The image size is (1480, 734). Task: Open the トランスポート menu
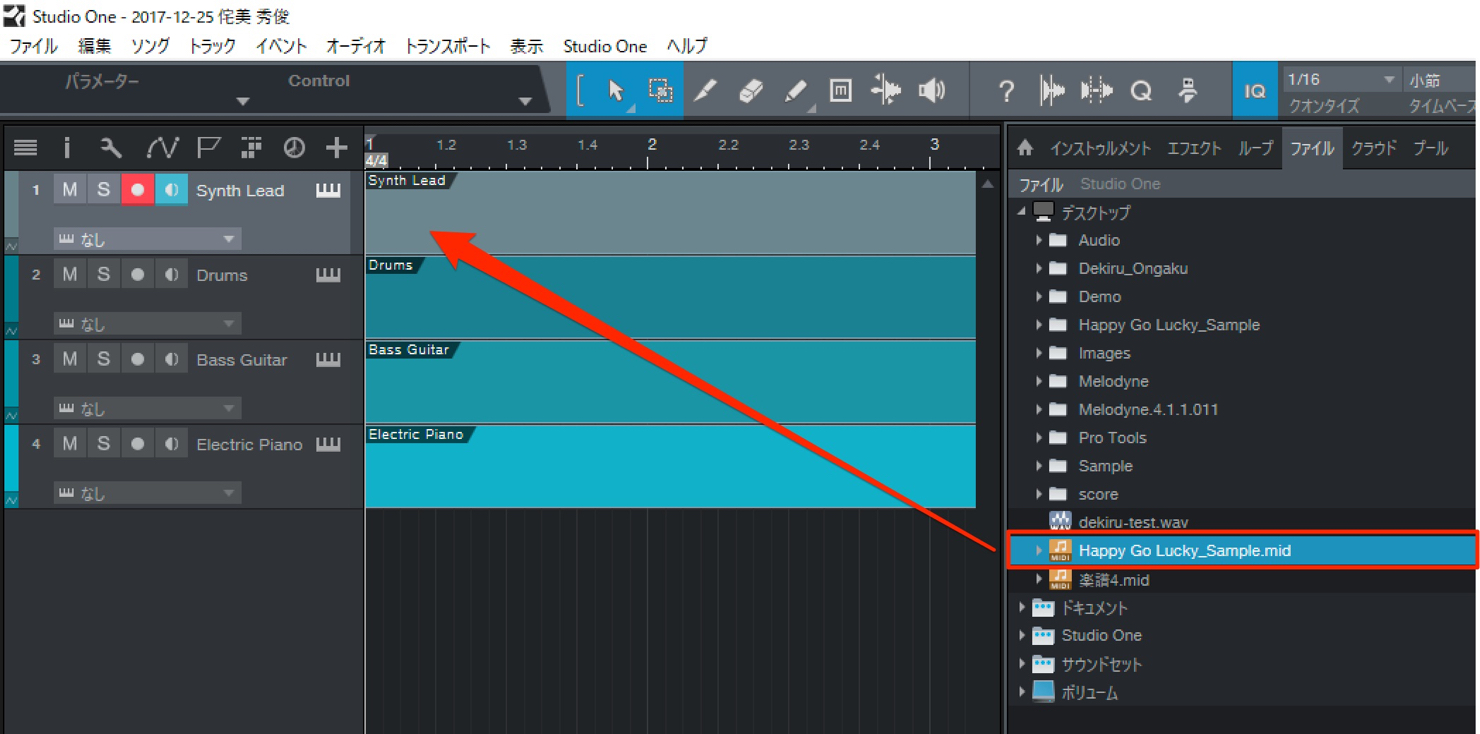[x=447, y=46]
